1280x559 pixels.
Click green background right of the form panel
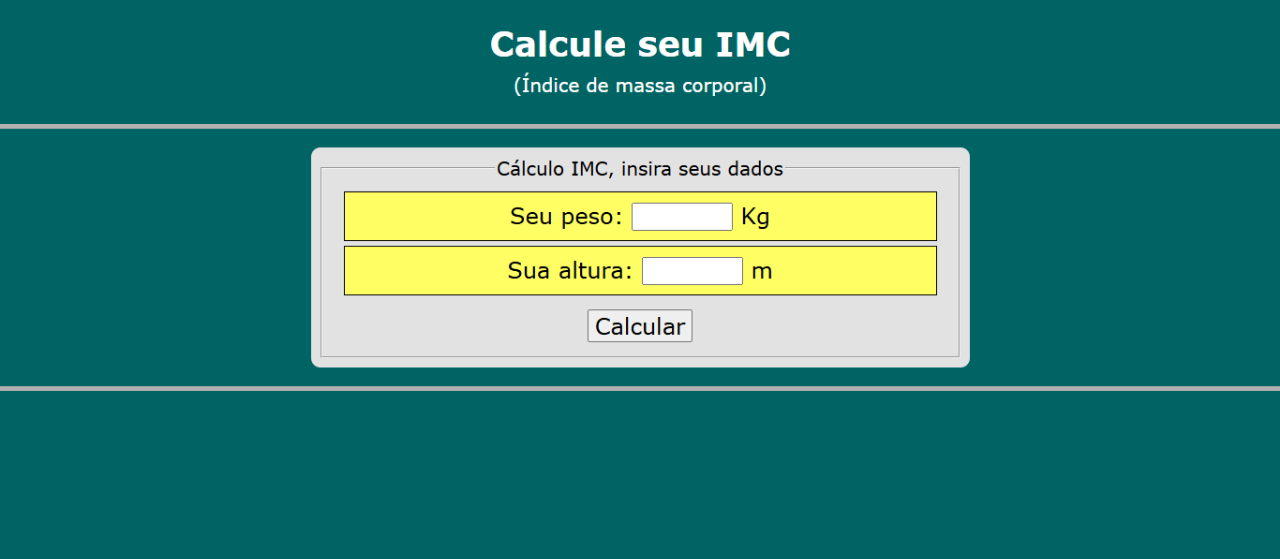(x=1120, y=258)
